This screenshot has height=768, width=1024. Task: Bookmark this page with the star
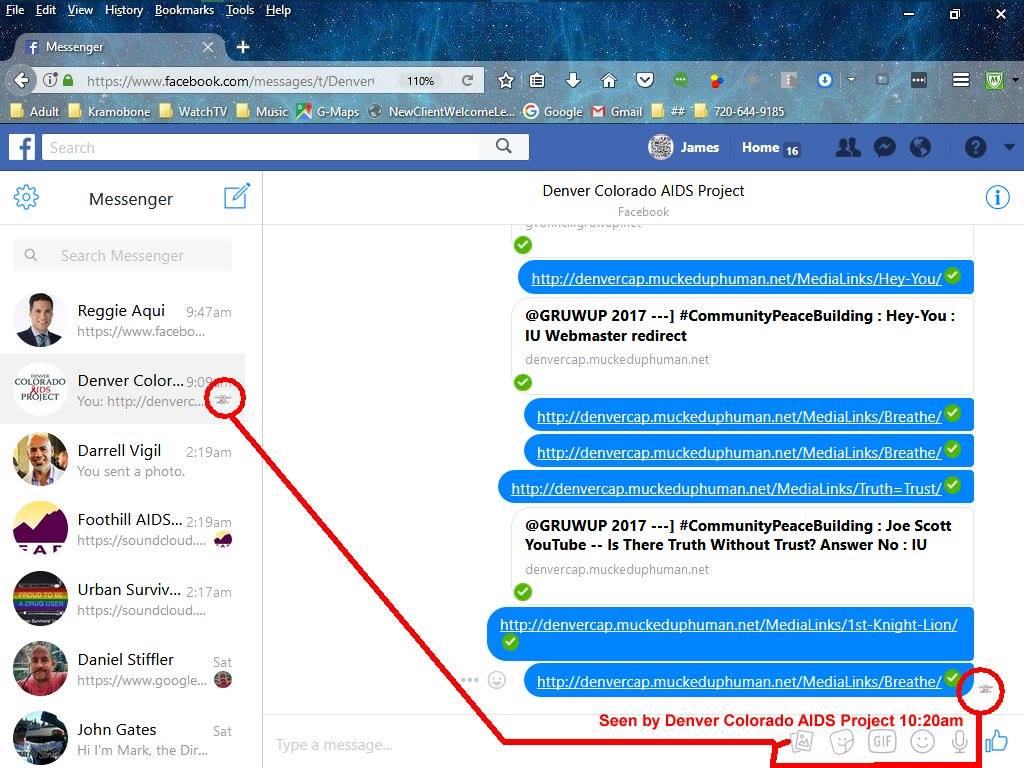tap(505, 80)
